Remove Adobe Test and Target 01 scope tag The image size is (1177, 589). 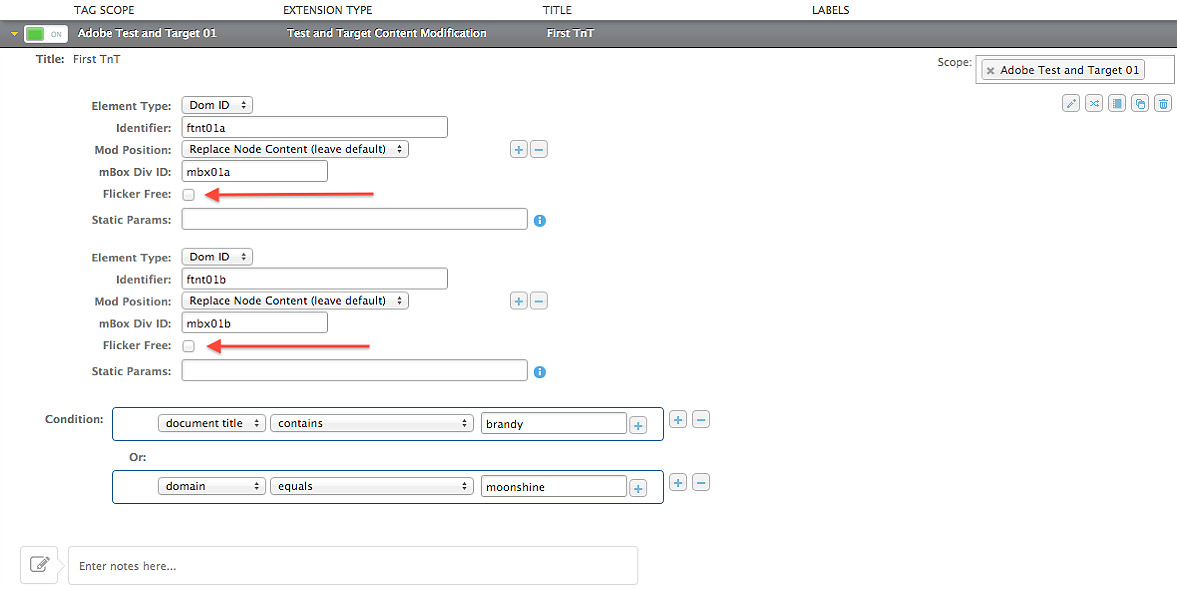coord(991,71)
